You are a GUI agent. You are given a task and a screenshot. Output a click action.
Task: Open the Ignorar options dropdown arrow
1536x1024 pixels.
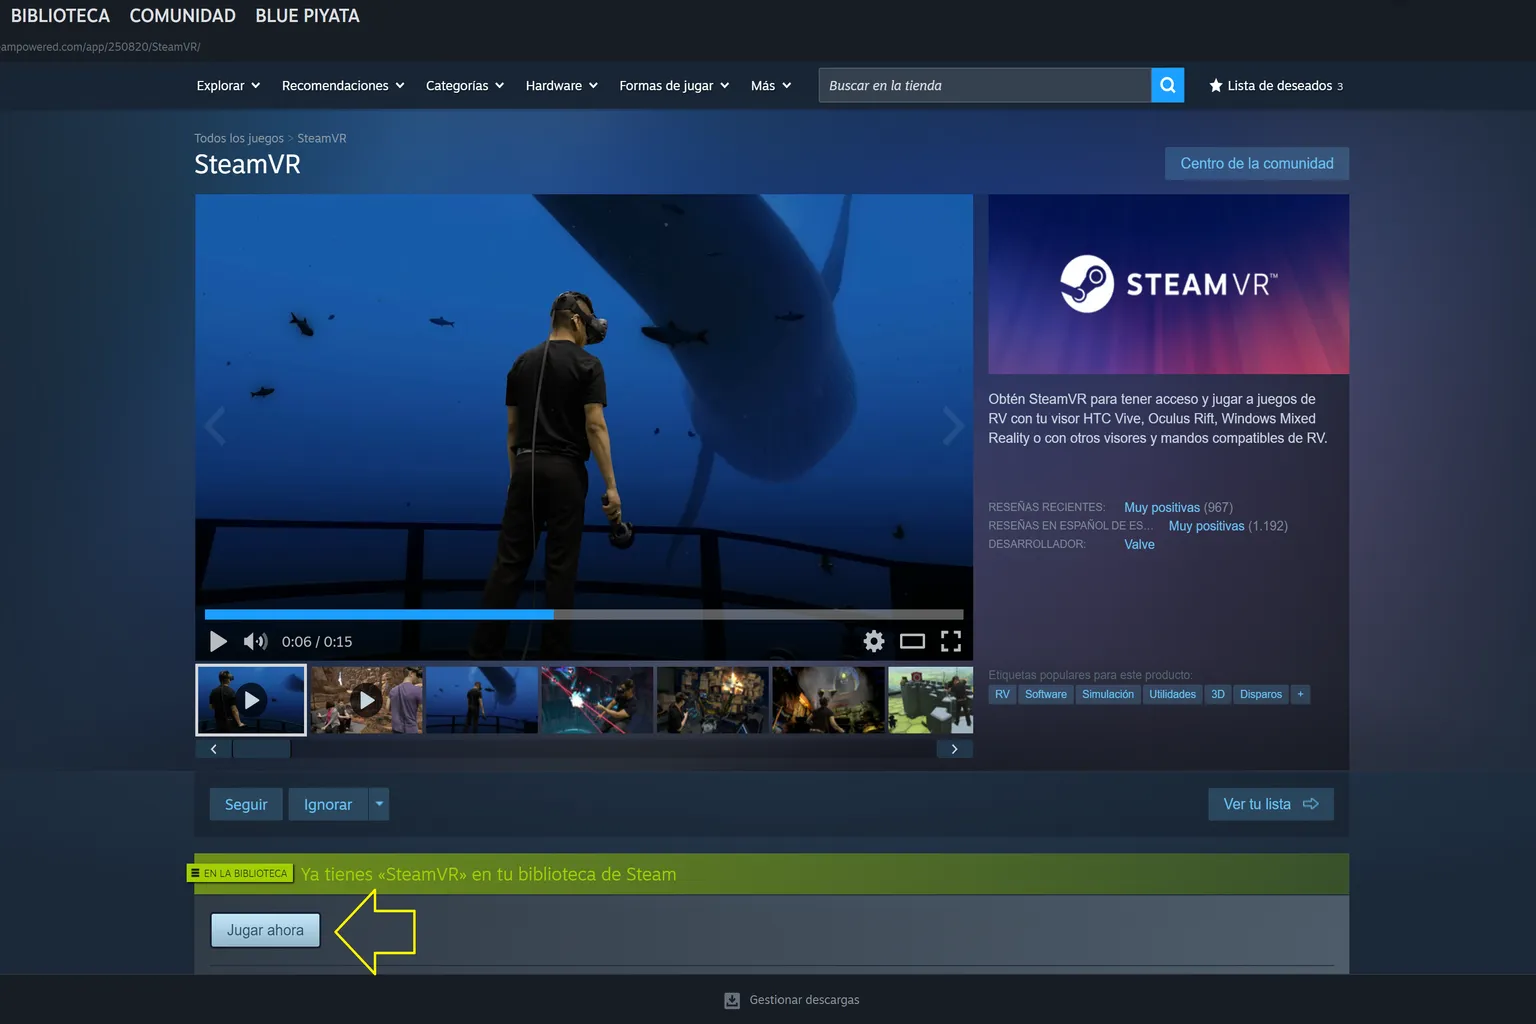coord(379,804)
